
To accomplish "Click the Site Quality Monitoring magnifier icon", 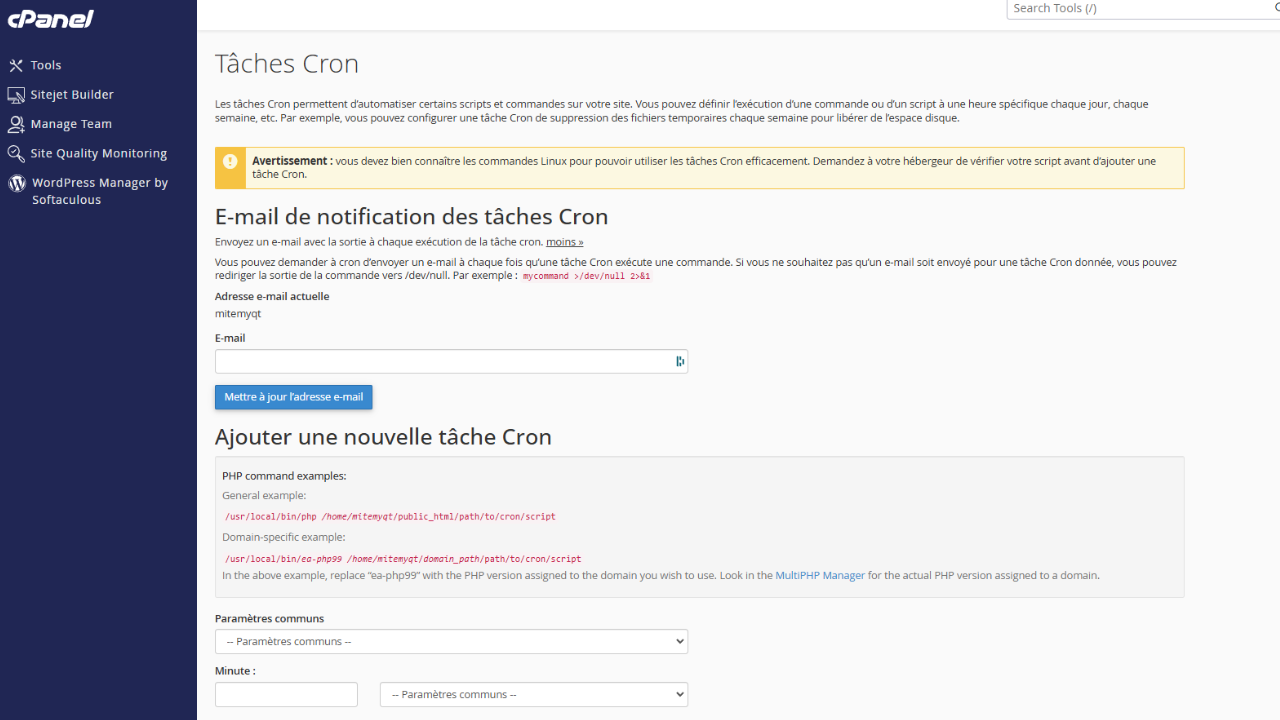I will (16, 153).
